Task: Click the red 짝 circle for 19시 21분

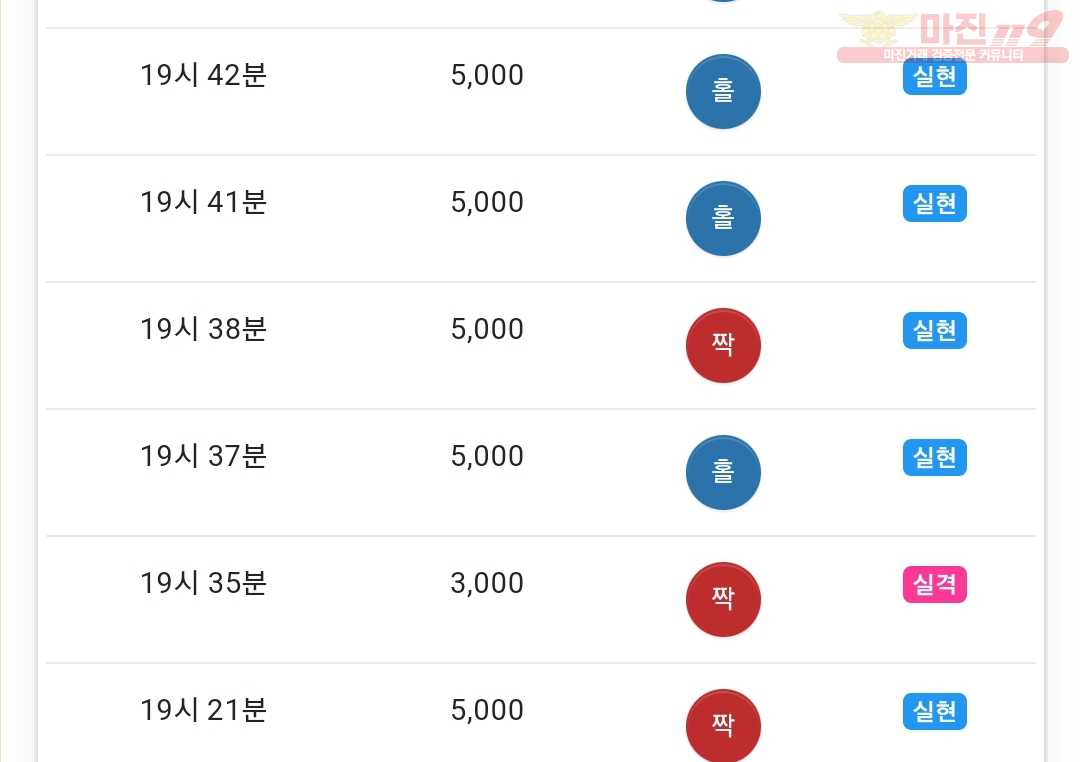Action: coord(723,725)
